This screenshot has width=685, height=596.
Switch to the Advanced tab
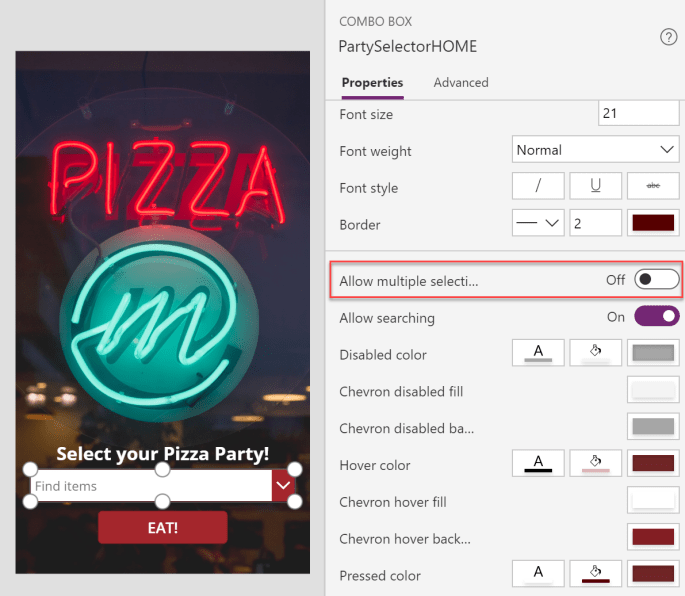click(x=461, y=83)
